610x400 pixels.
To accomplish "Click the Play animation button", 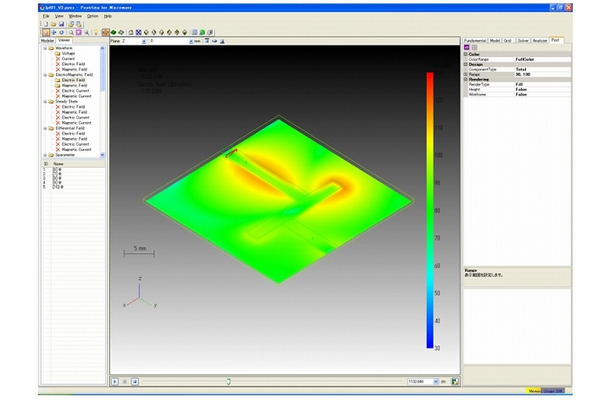I will click(x=115, y=382).
